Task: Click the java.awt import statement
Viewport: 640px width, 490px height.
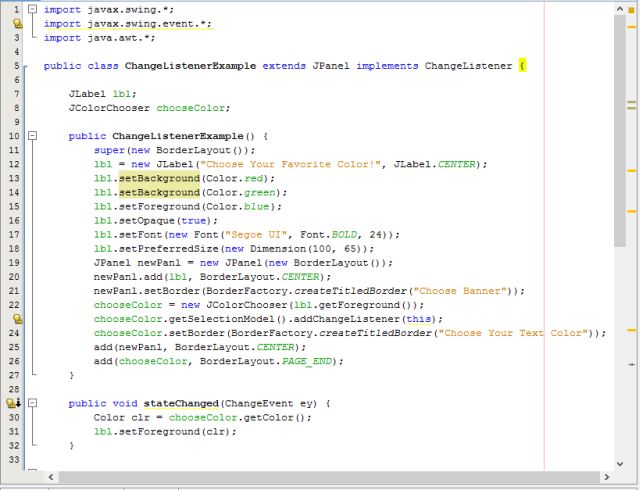Action: point(100,38)
